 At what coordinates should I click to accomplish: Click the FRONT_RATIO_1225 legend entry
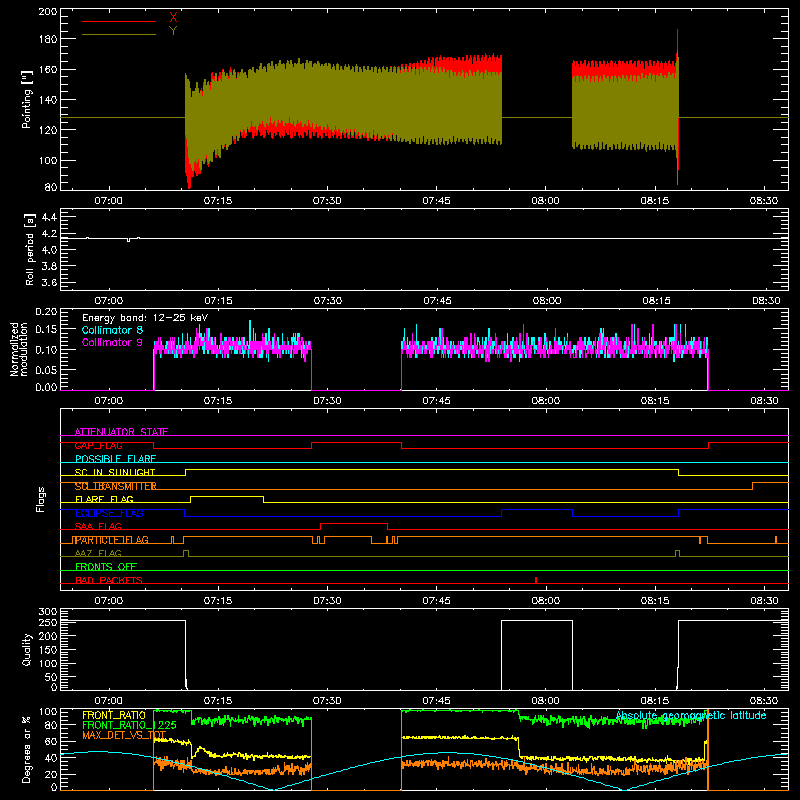pos(130,725)
